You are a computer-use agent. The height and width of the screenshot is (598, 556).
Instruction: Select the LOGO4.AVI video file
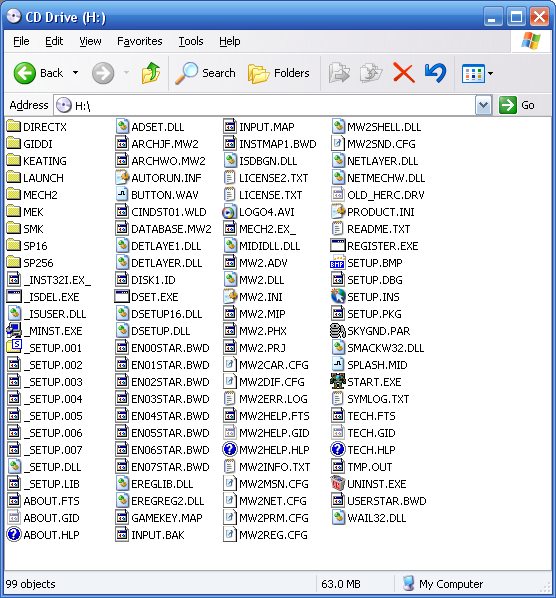click(x=259, y=212)
